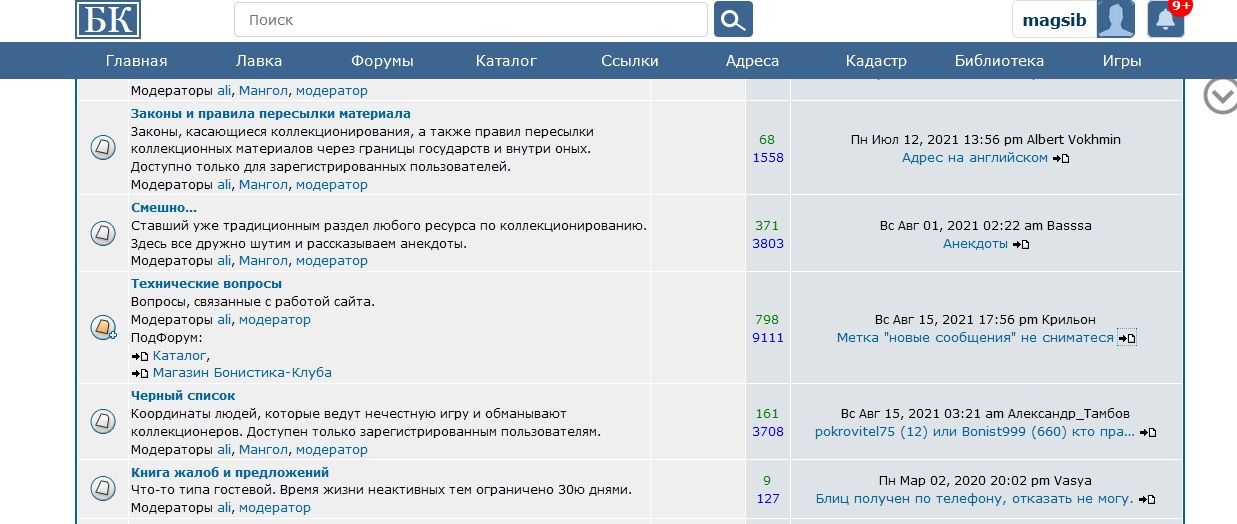Open the Законы и правила пересылки материала forum

coord(270,114)
